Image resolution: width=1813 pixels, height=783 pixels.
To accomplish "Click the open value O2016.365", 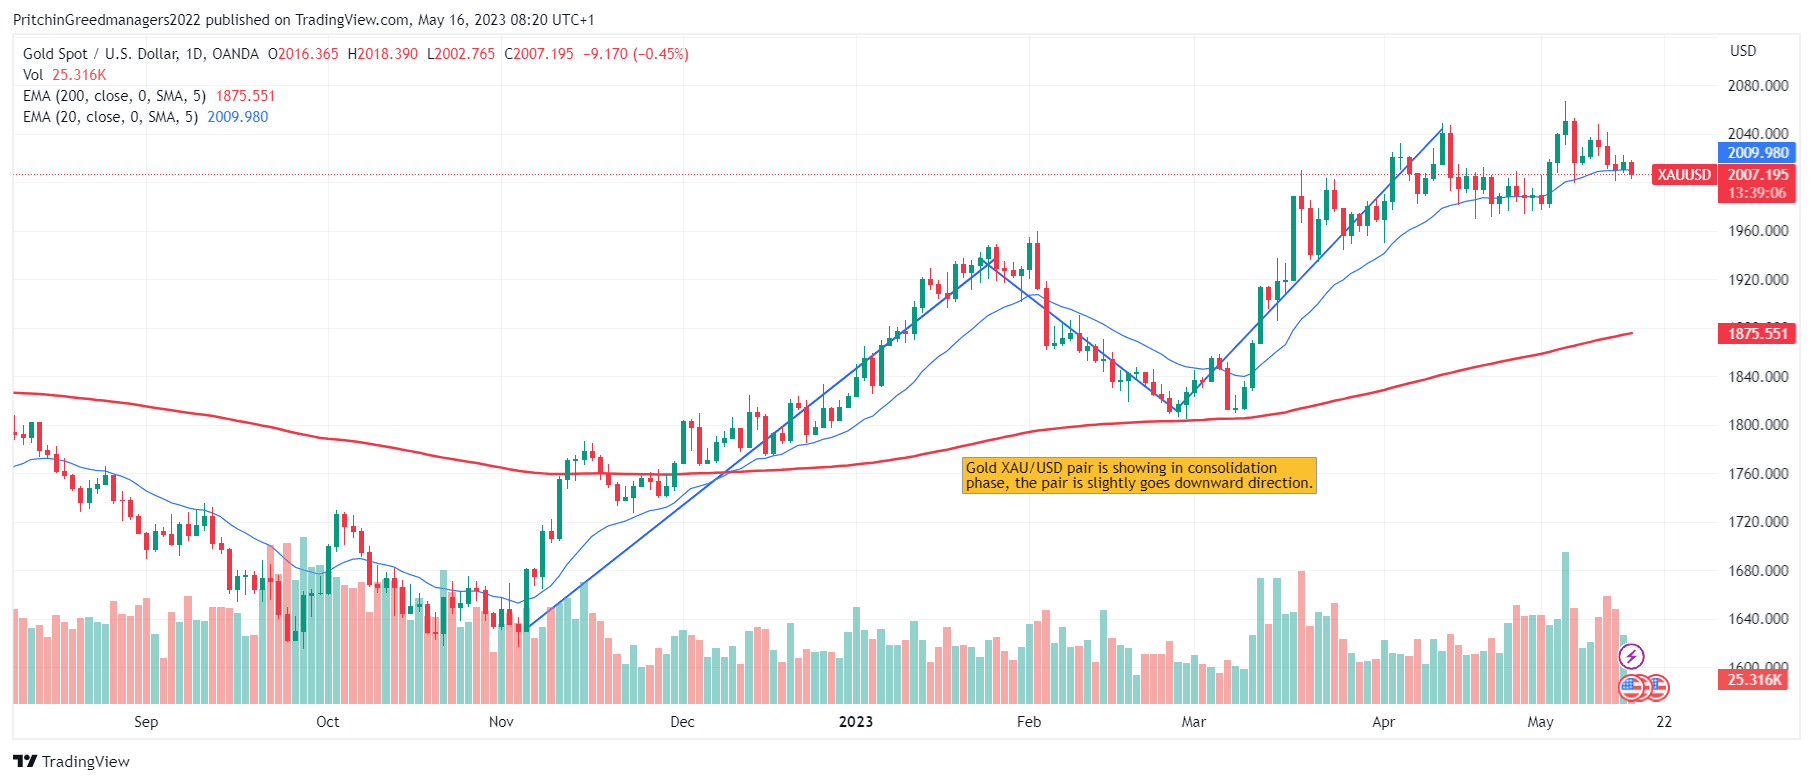I will [303, 54].
